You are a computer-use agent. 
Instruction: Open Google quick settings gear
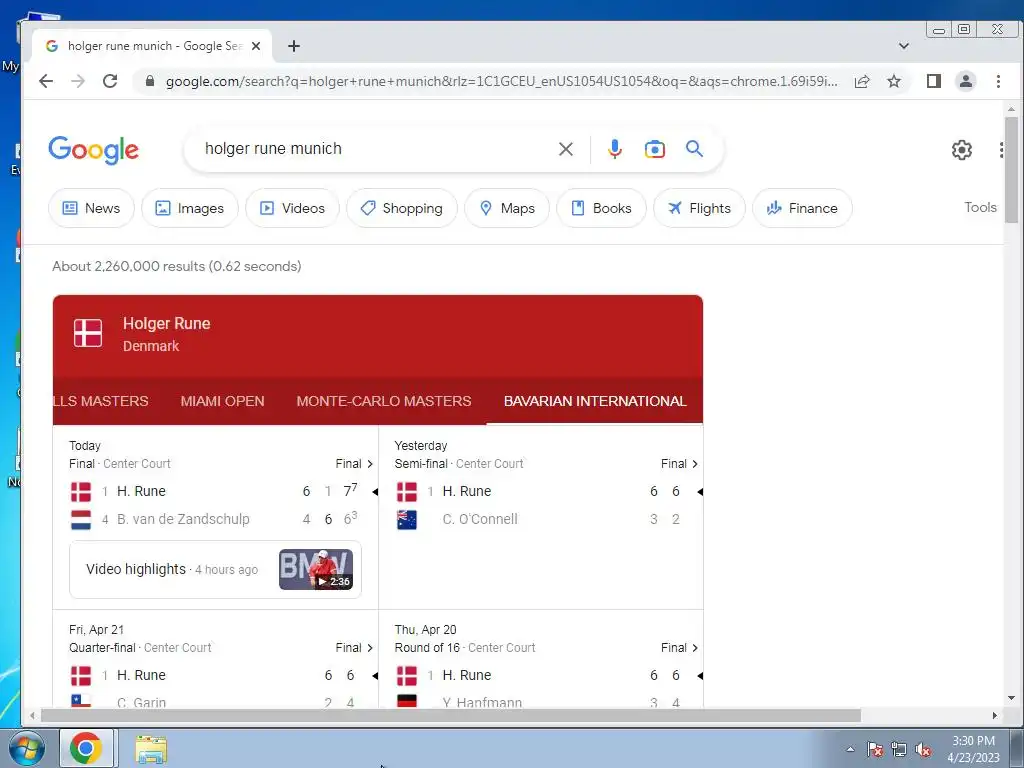tap(961, 150)
